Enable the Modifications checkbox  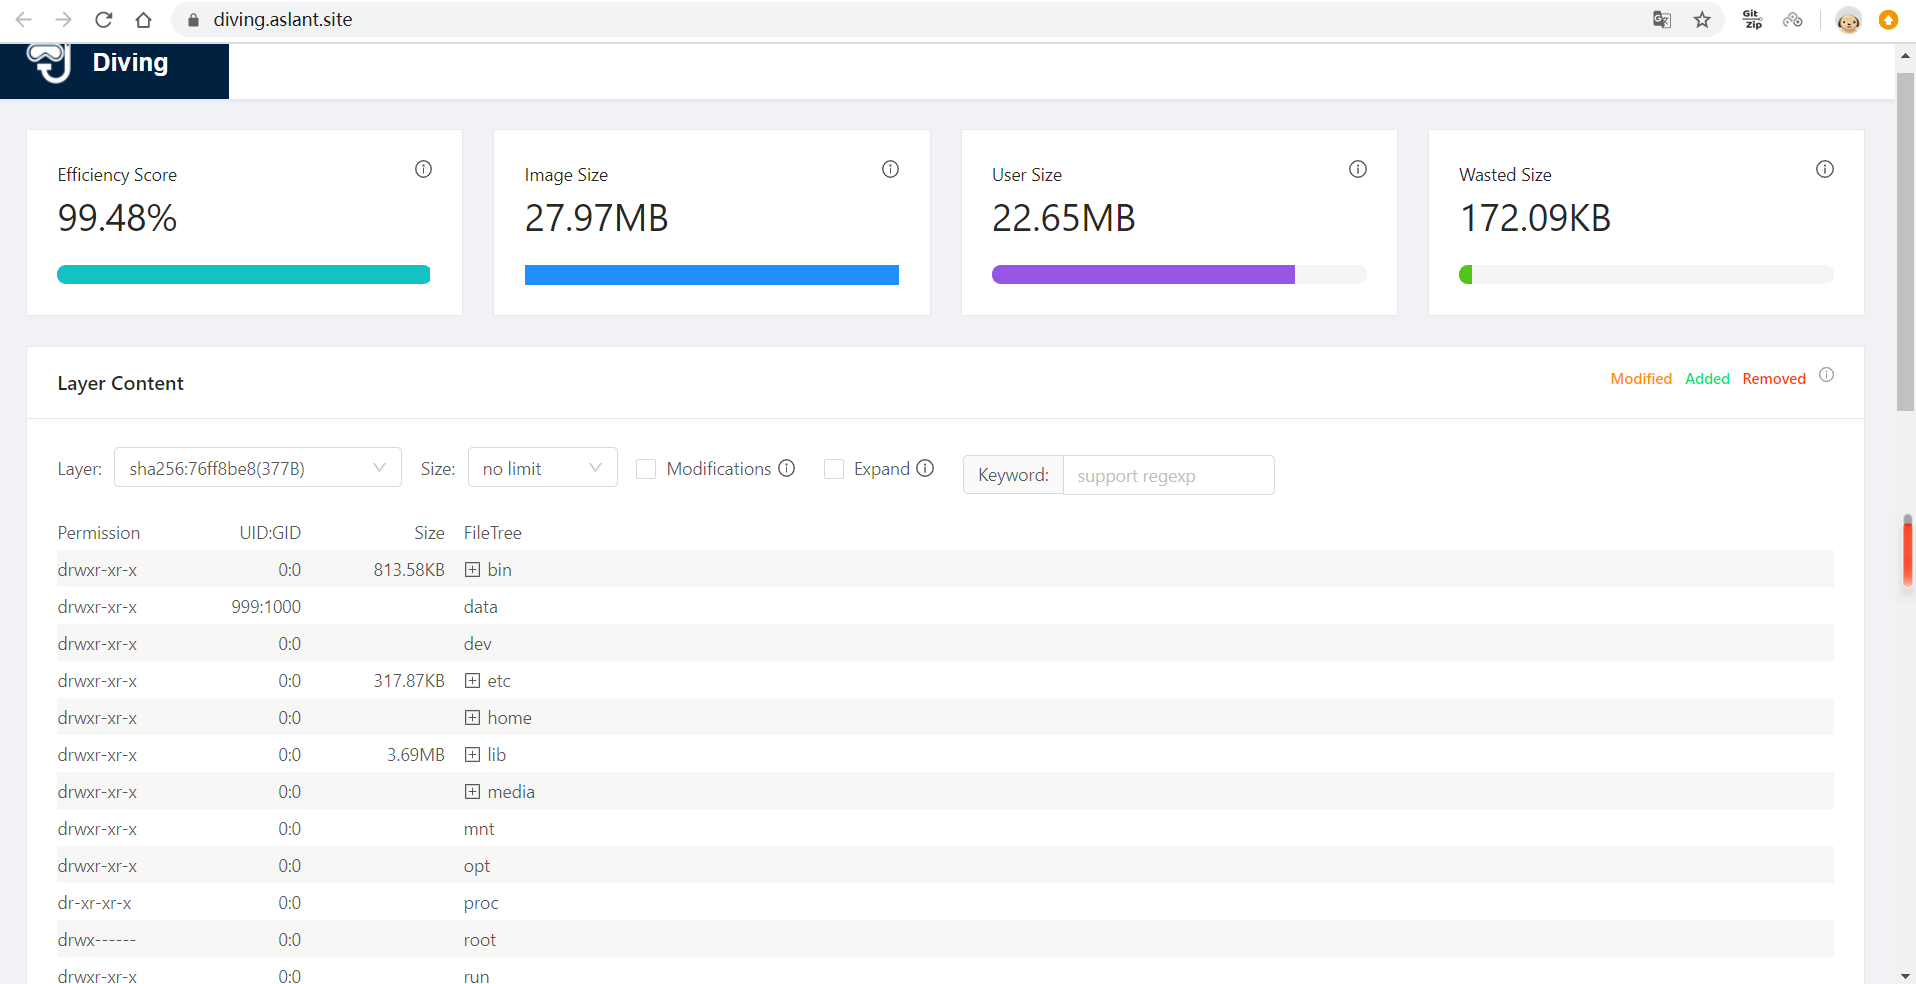(x=646, y=469)
